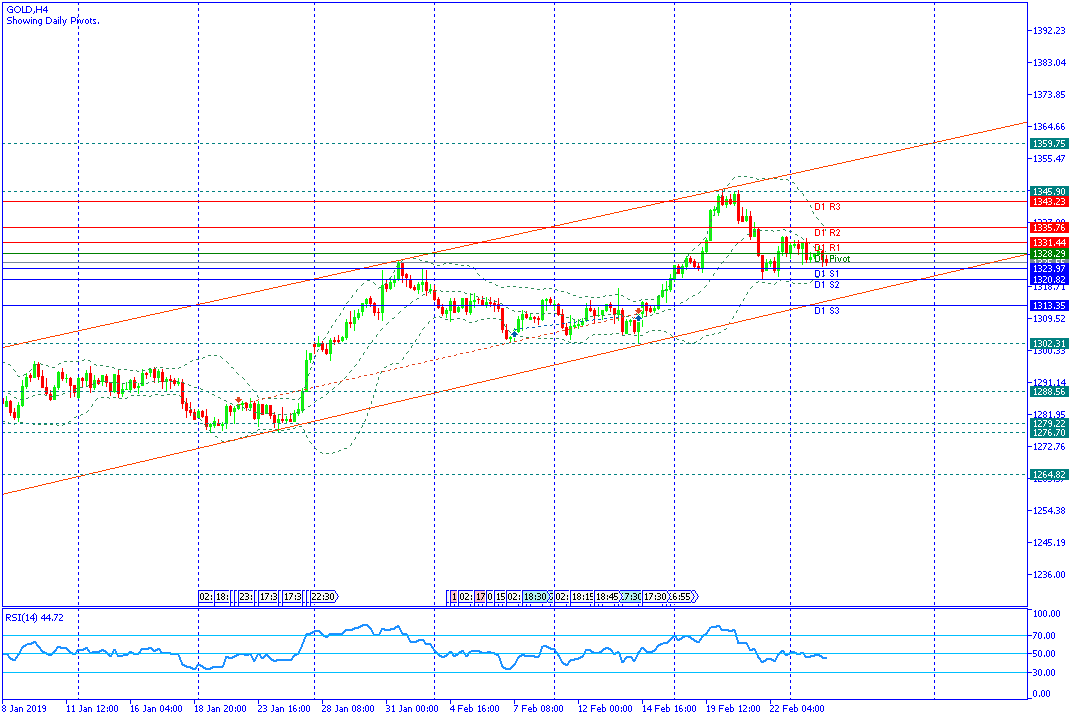Open the 18:45 event marker

pyautogui.click(x=606, y=597)
